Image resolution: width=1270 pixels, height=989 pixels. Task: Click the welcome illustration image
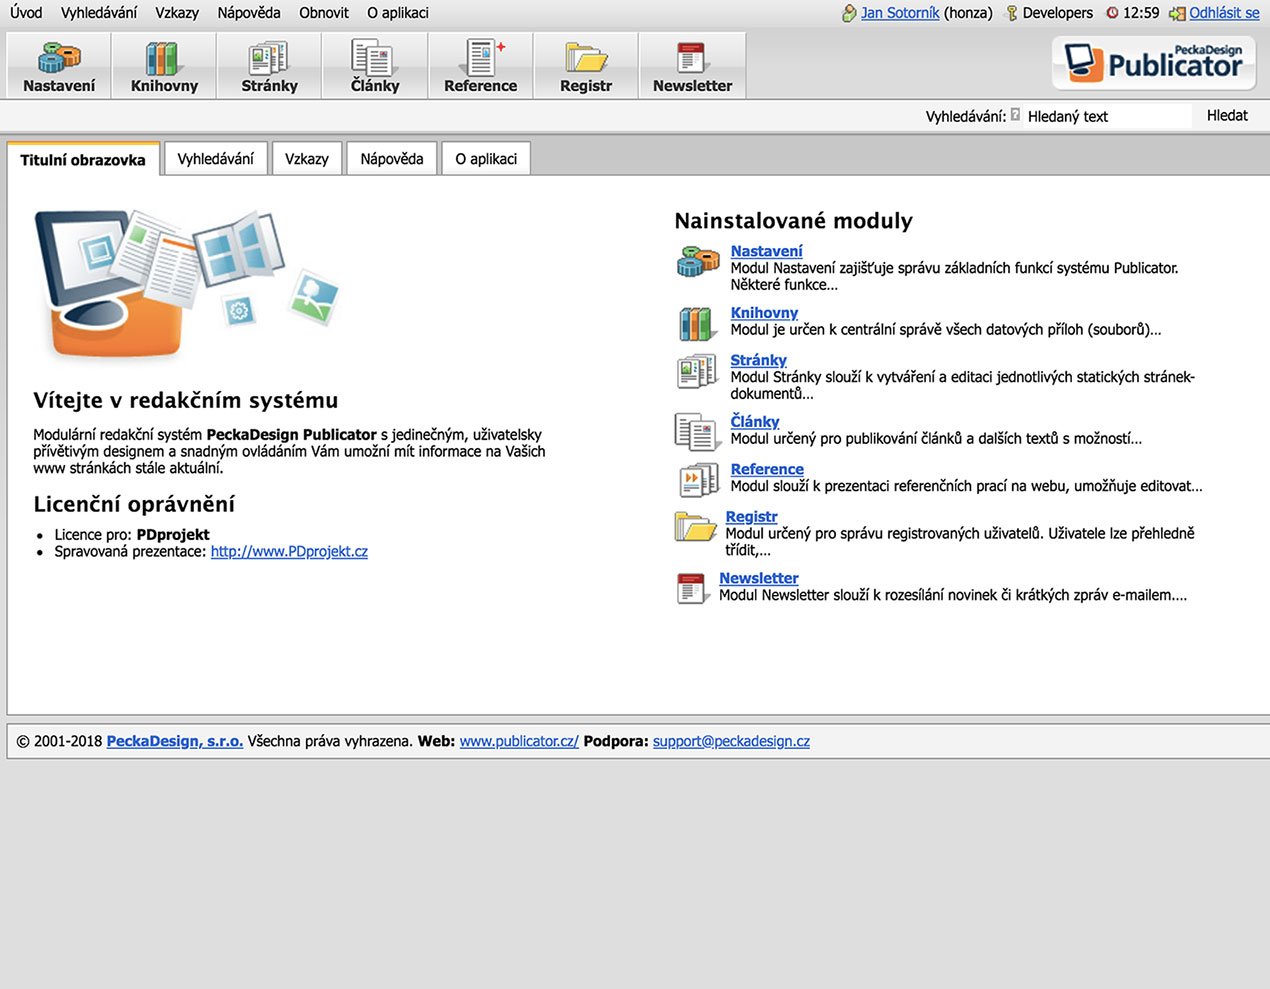tap(187, 286)
